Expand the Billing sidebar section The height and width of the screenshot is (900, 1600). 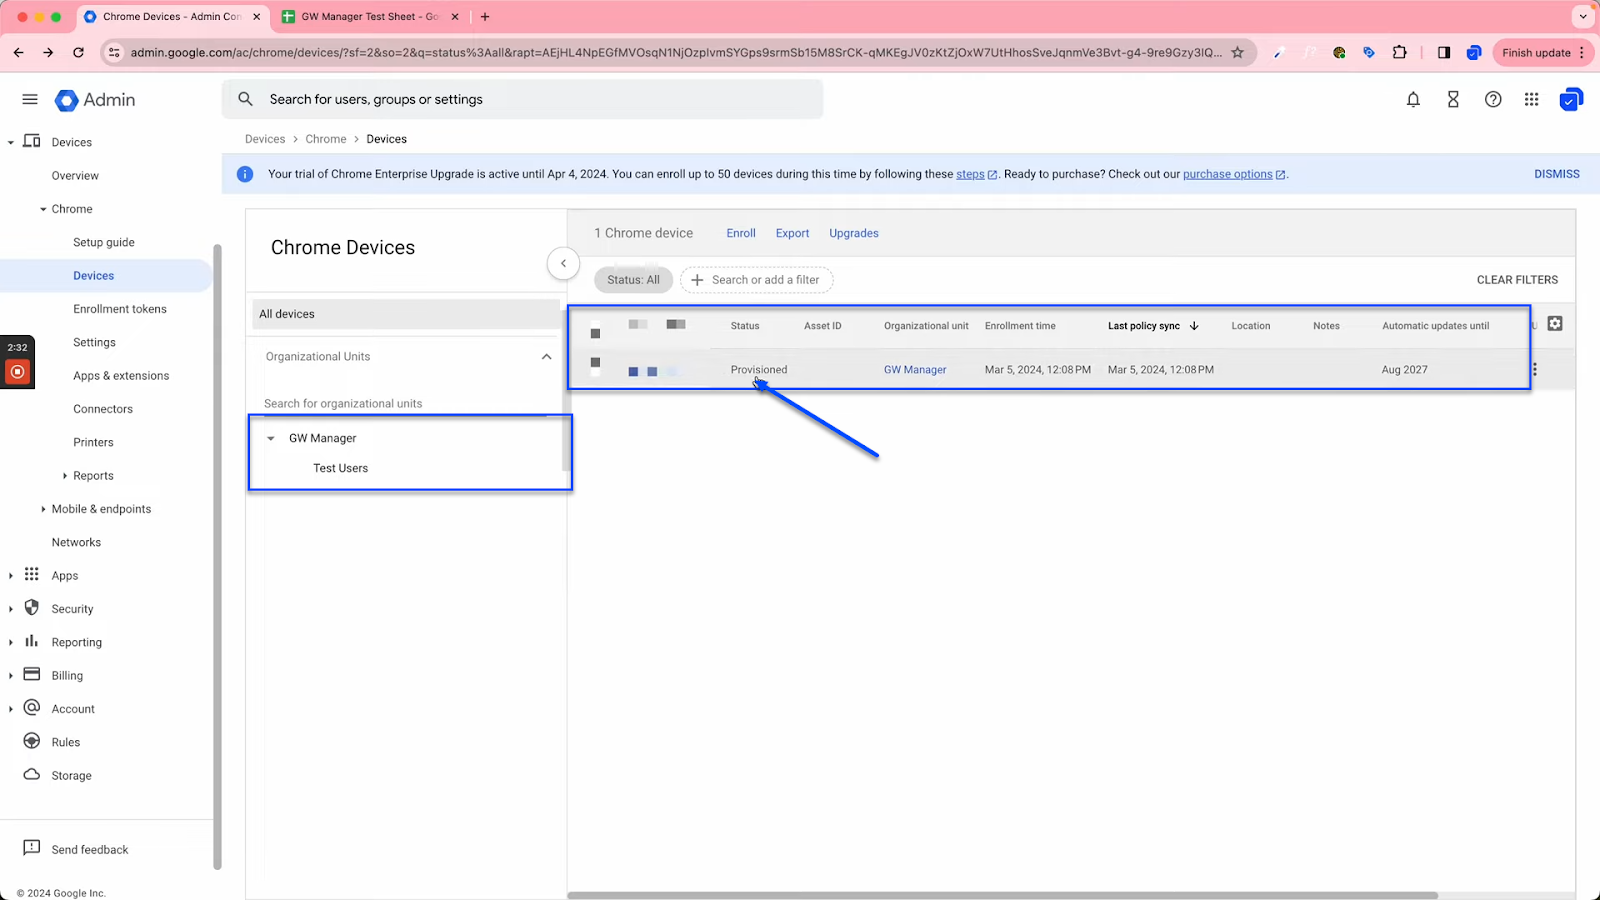[11, 675]
